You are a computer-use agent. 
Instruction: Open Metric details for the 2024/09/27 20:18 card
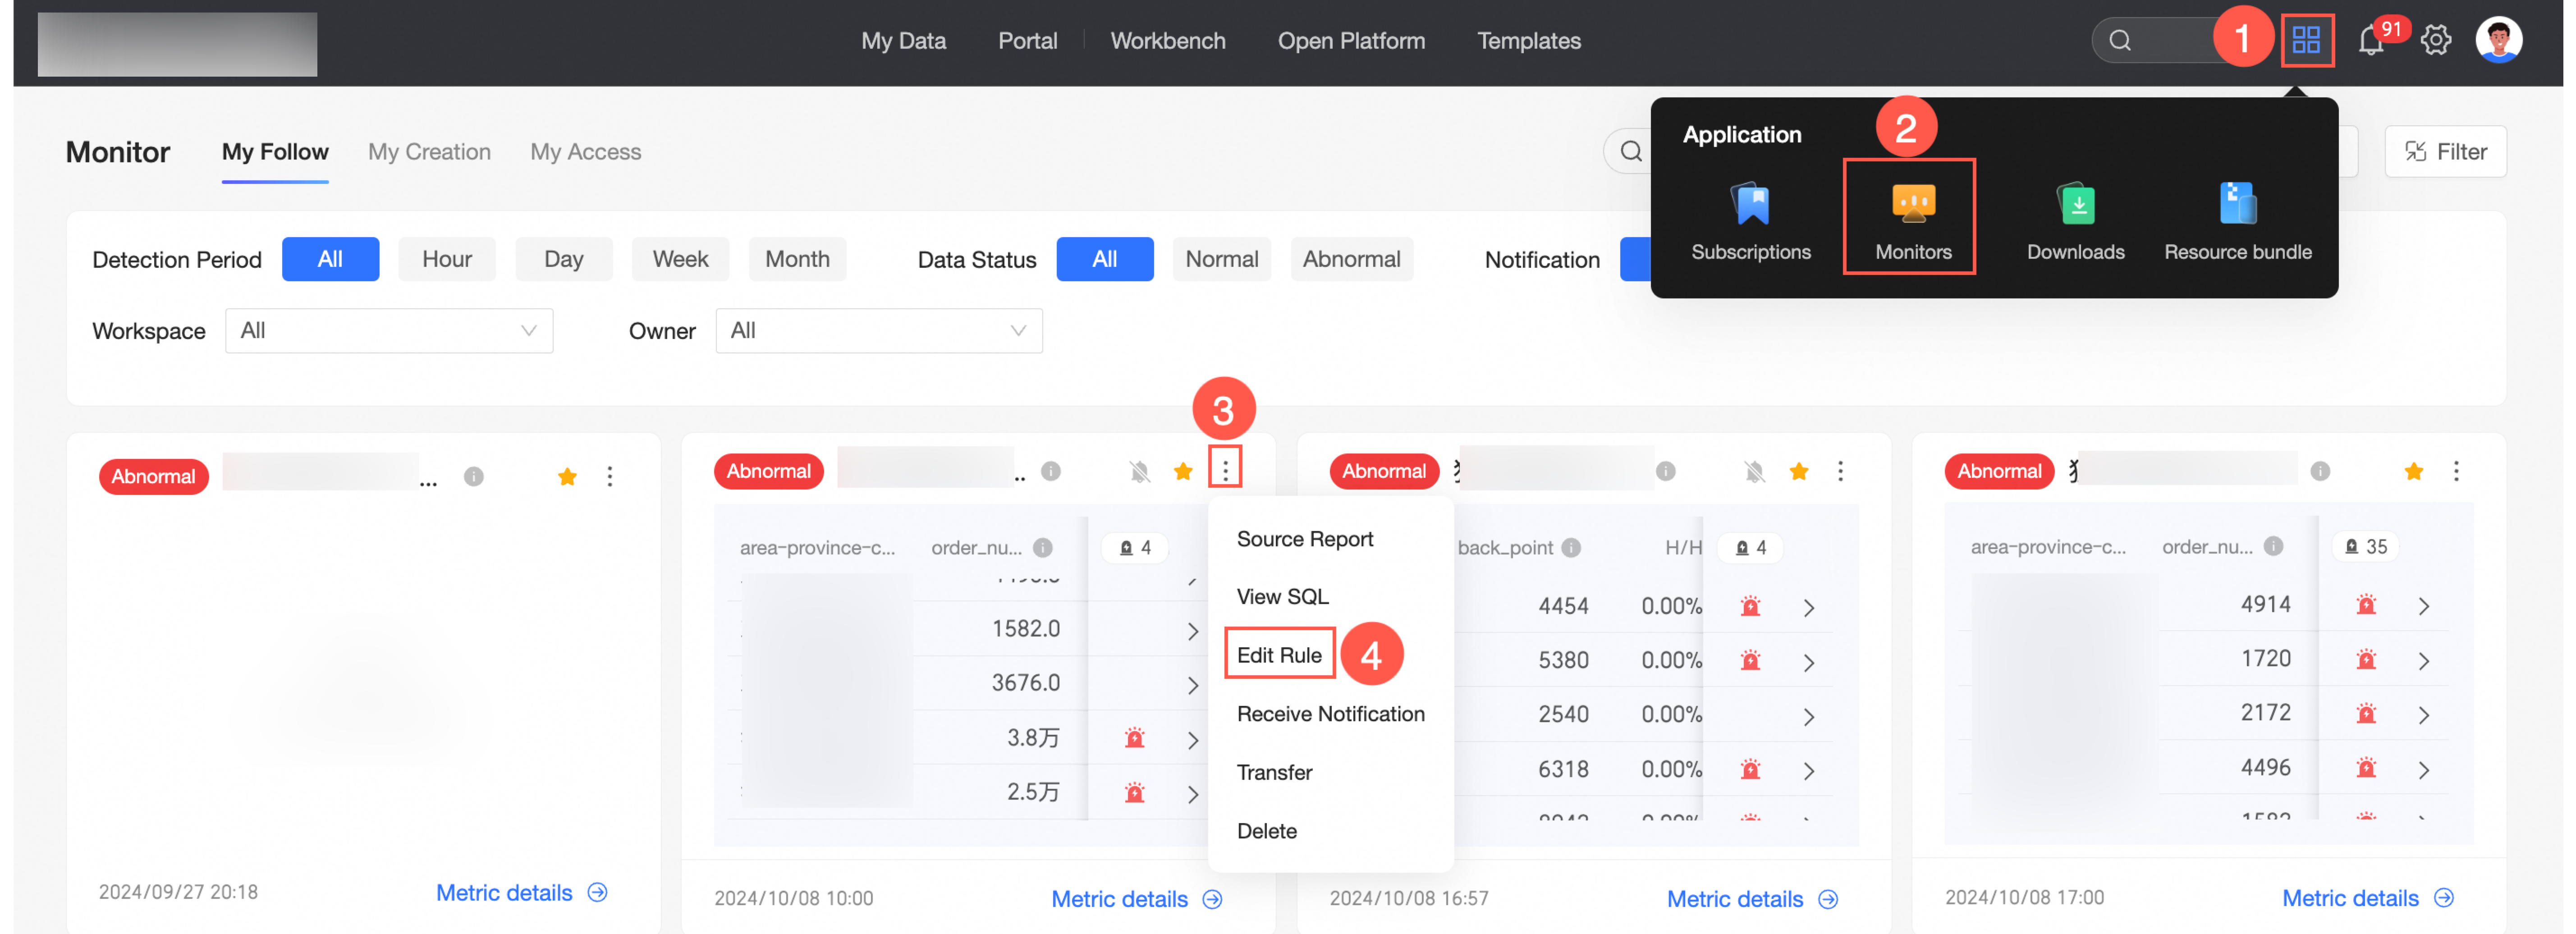click(521, 893)
